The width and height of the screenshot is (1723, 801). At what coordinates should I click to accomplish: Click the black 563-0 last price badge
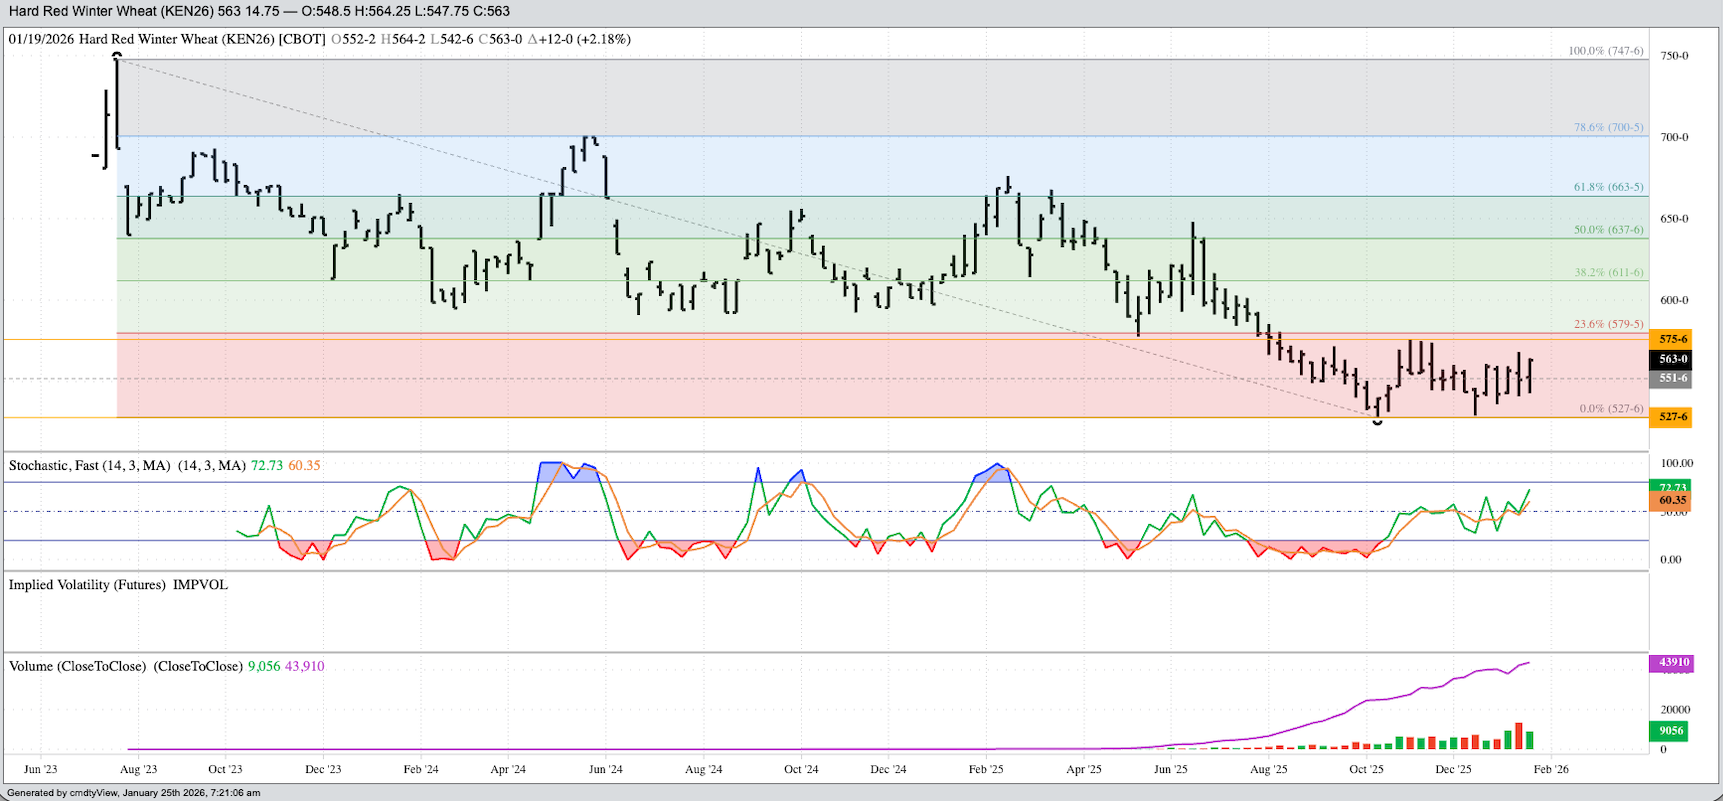[x=1671, y=359]
